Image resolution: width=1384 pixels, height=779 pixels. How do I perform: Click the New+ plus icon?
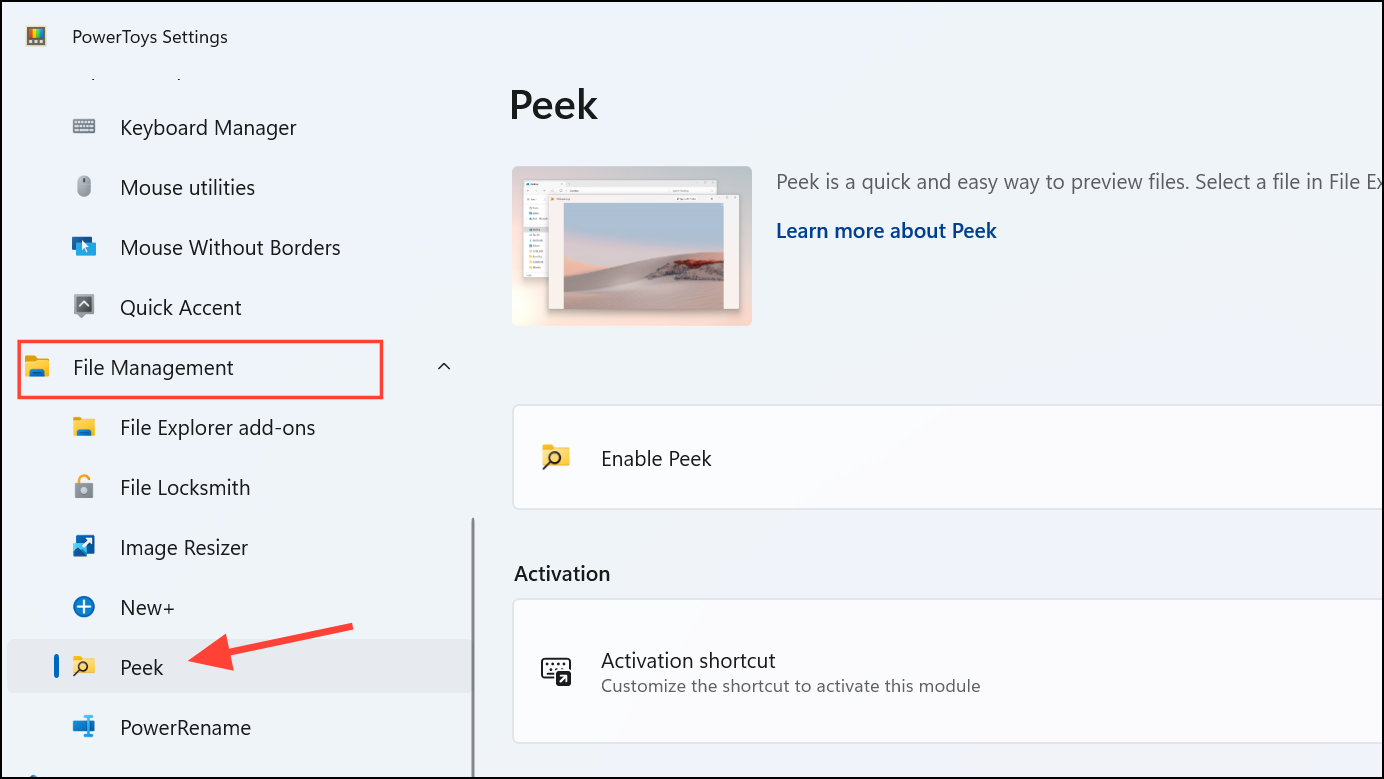(x=84, y=607)
